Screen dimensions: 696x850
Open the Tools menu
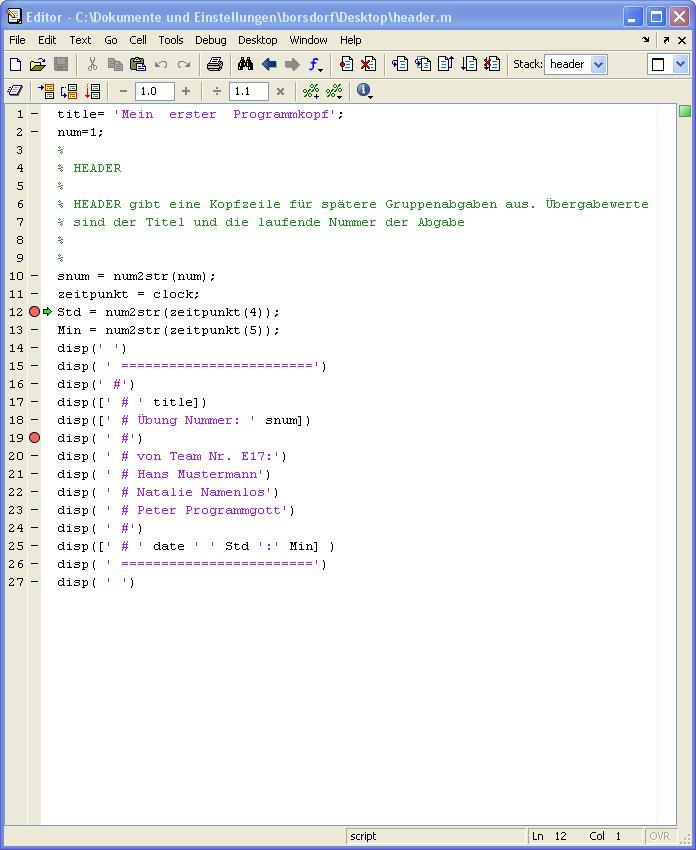point(171,40)
